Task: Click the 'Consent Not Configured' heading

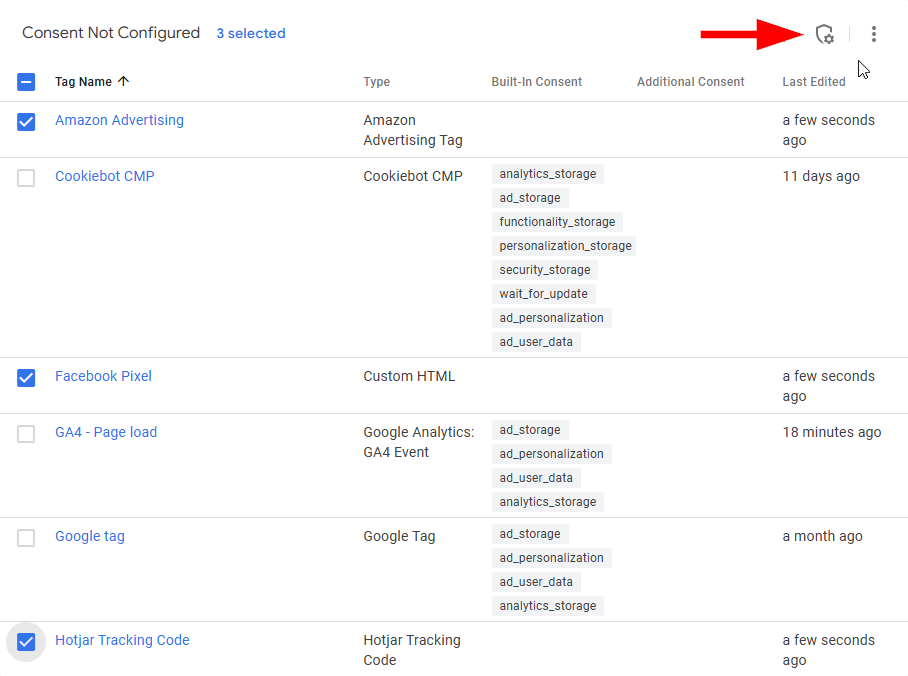Action: tap(111, 33)
